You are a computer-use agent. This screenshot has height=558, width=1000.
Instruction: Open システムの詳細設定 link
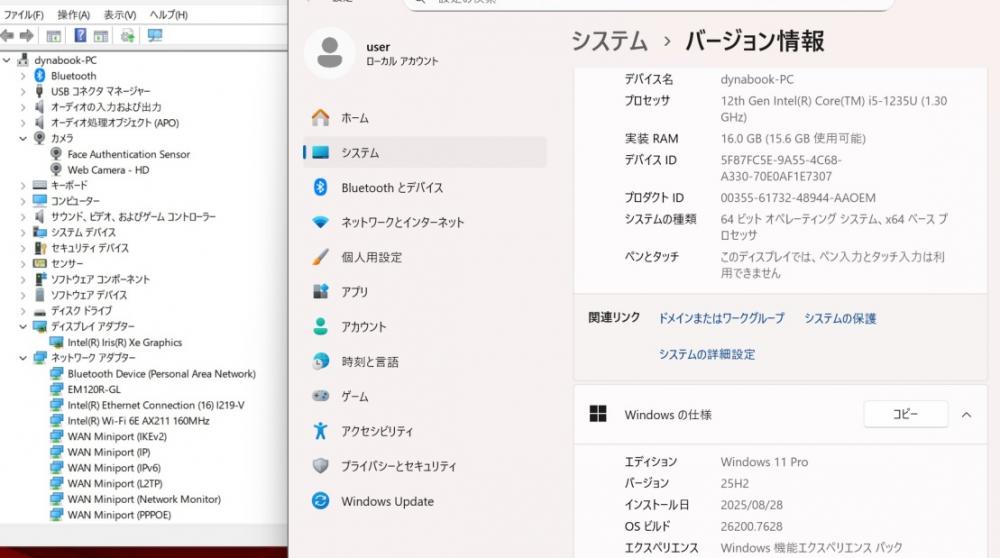coord(707,355)
